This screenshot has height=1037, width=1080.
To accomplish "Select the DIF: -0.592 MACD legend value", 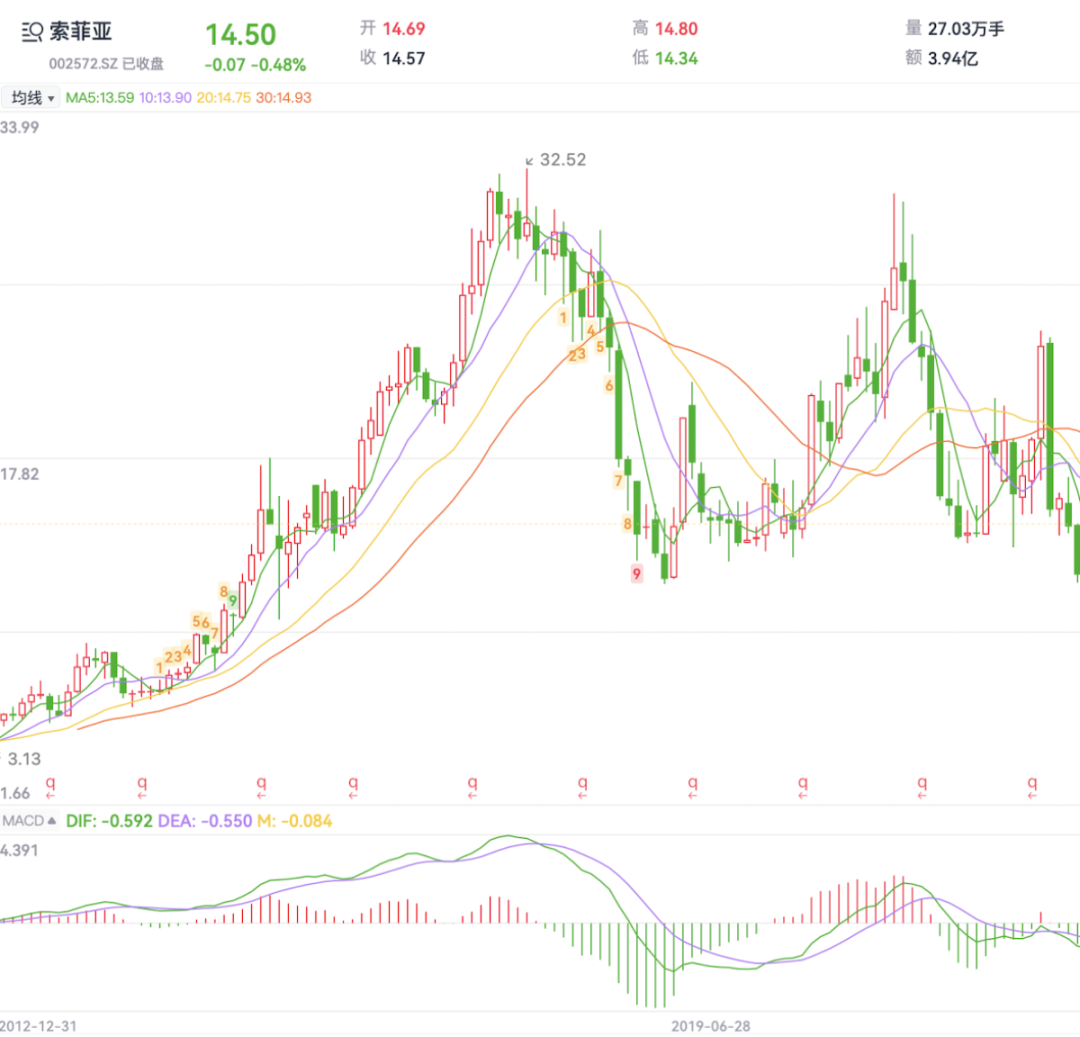I will click(109, 821).
